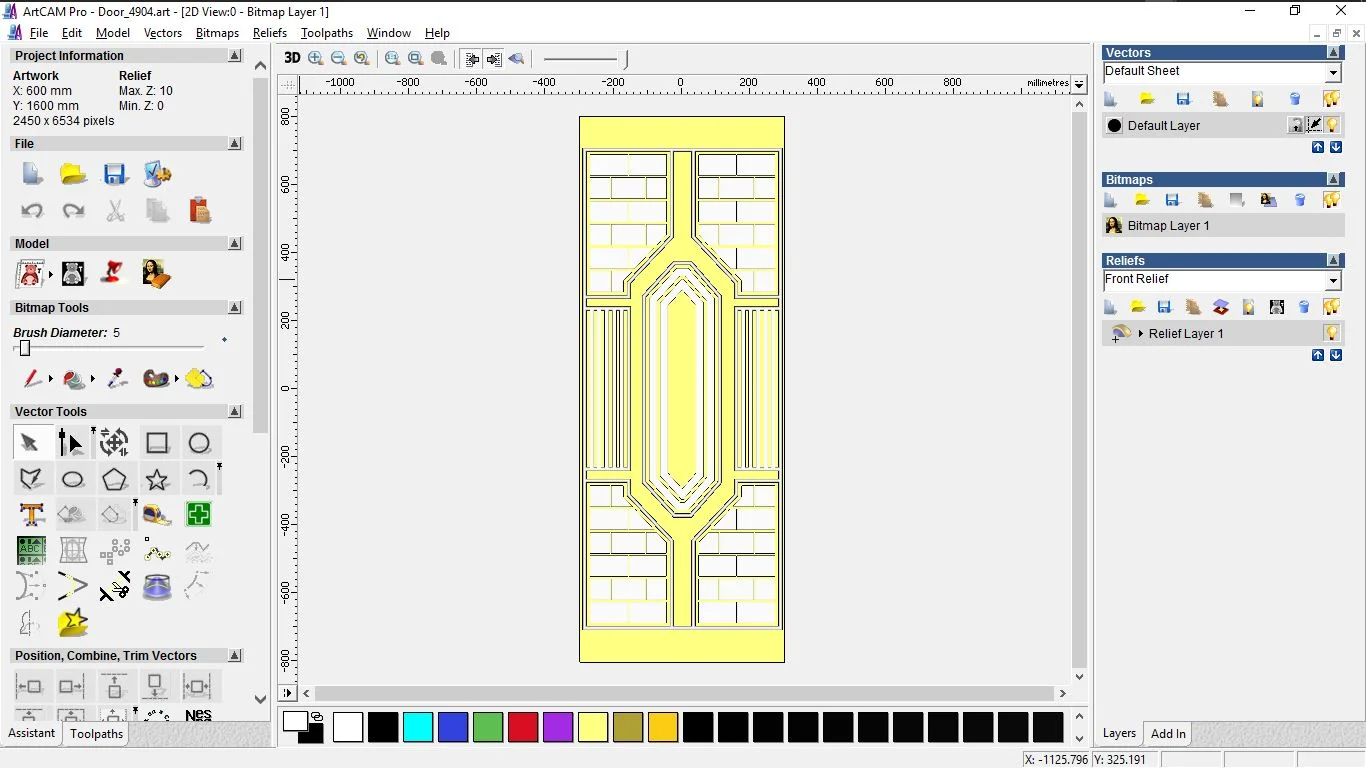Switch to 3D view mode
This screenshot has height=768, width=1366.
[291, 58]
